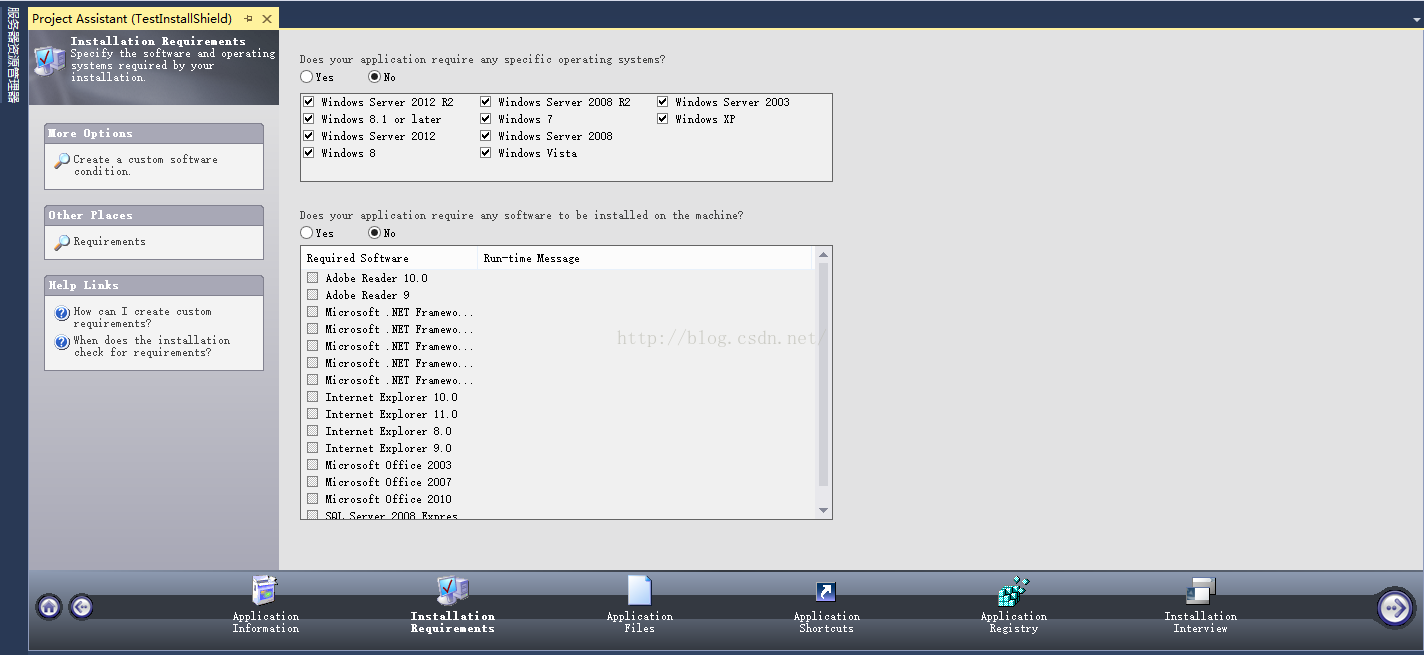The image size is (1424, 655).
Task: Open the Installation Interview step
Action: (1201, 604)
